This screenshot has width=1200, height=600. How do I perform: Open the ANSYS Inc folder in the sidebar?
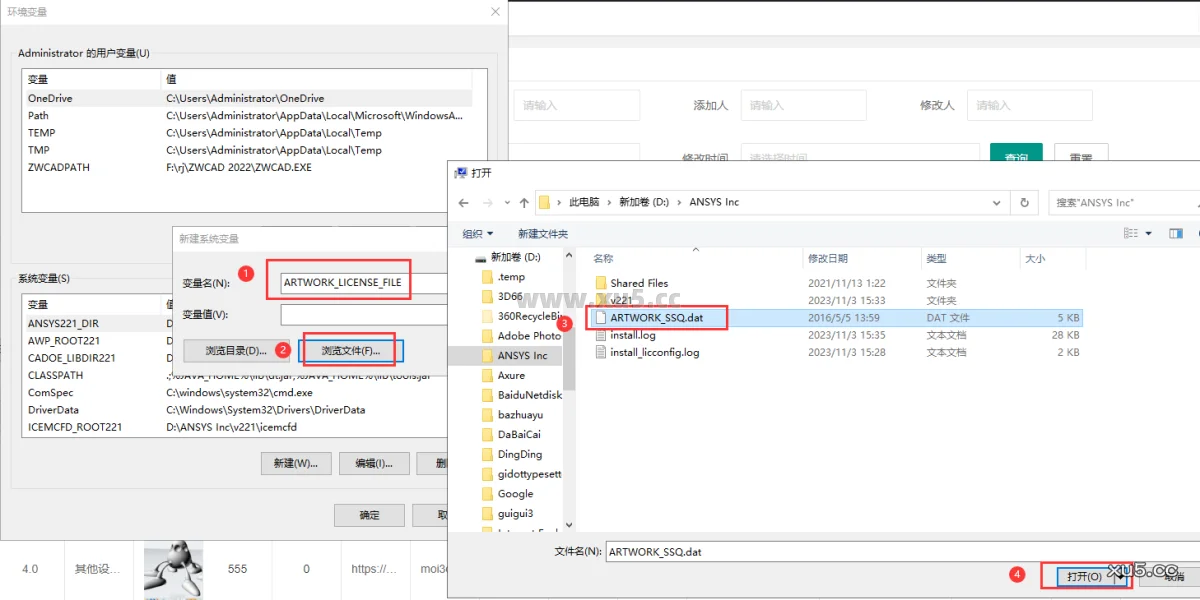click(x=524, y=356)
